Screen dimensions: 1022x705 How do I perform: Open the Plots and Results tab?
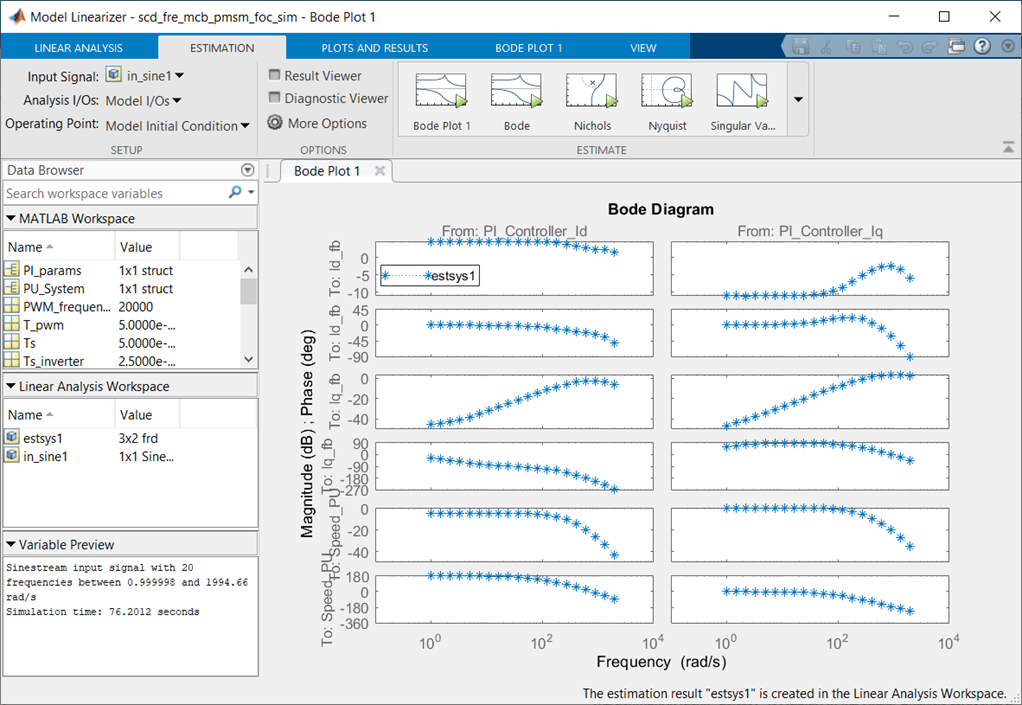(375, 48)
